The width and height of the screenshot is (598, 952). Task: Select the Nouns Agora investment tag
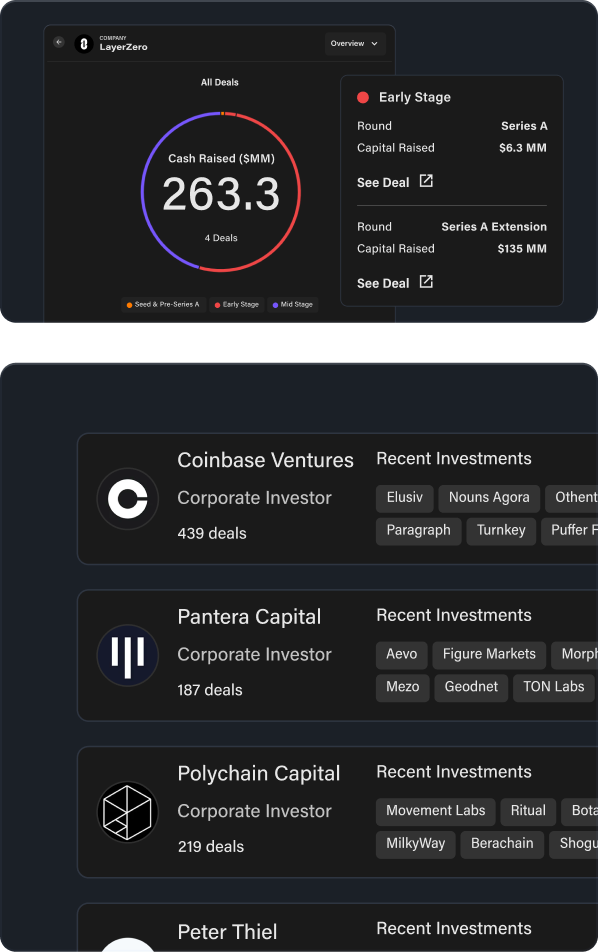coord(489,498)
